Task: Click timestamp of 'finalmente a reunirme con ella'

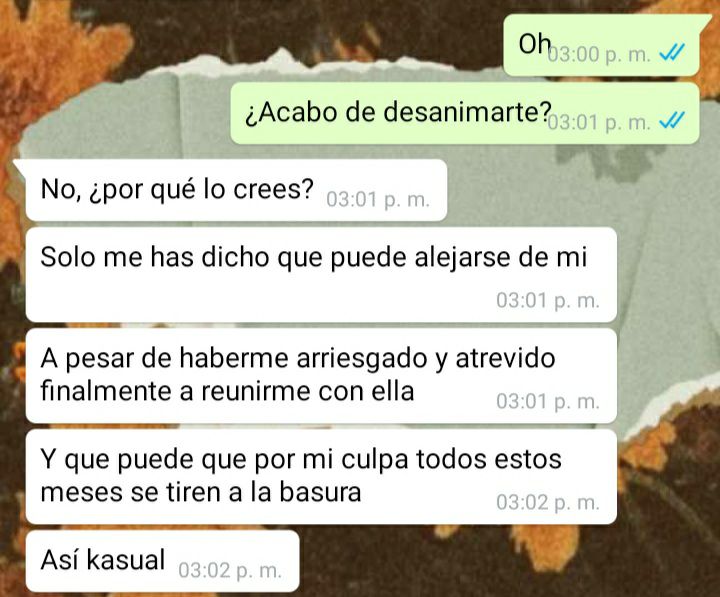Action: click(x=548, y=402)
